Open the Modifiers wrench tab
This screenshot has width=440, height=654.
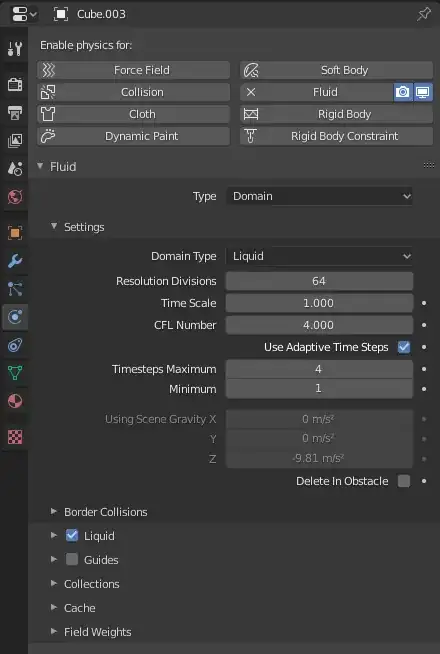coord(15,261)
